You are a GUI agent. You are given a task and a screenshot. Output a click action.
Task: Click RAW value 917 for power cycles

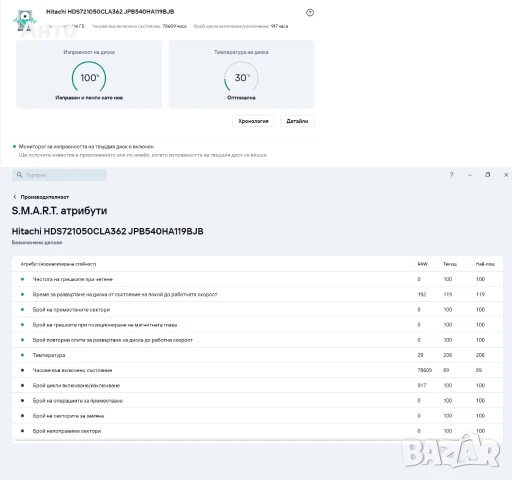[422, 385]
